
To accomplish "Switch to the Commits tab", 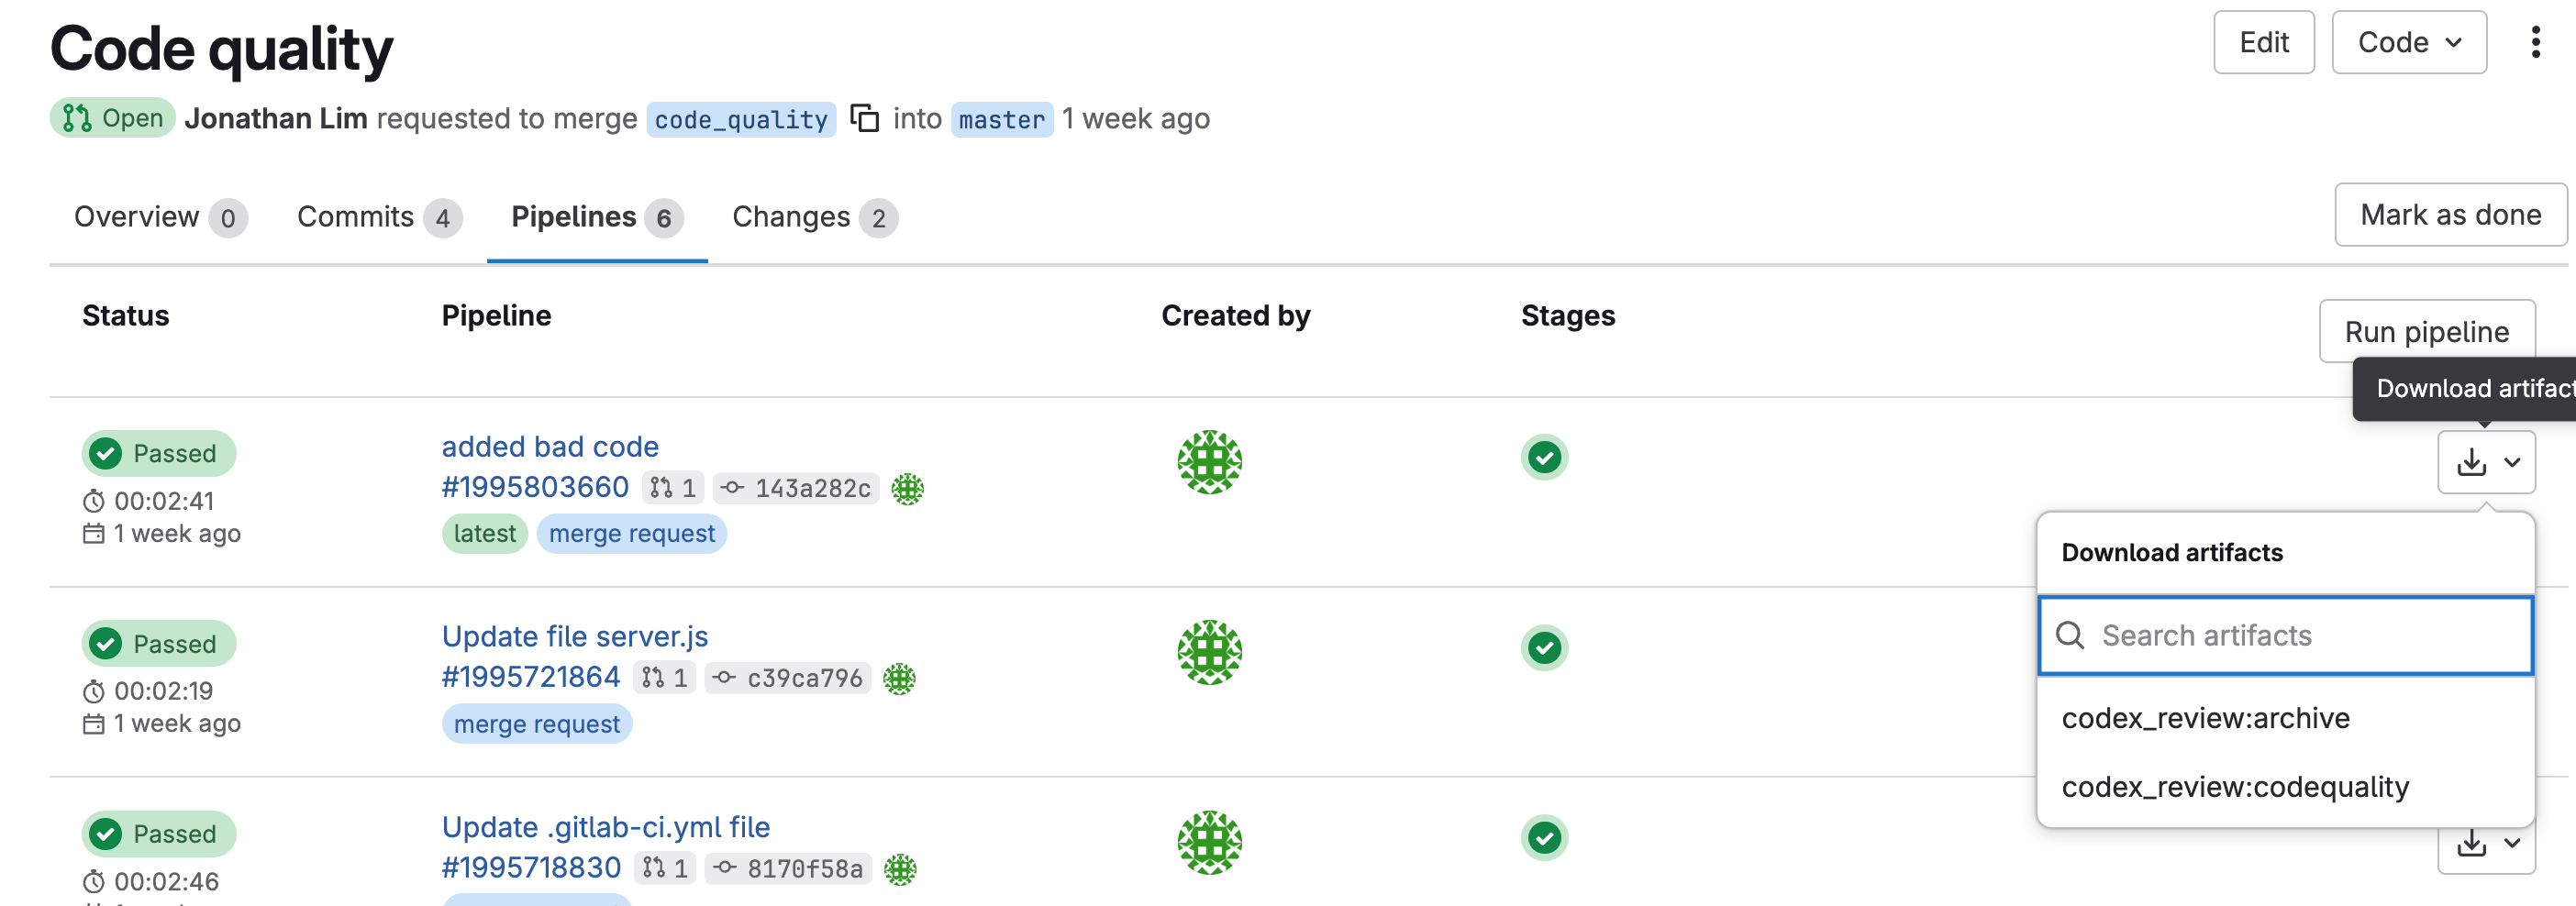I will click(x=357, y=216).
